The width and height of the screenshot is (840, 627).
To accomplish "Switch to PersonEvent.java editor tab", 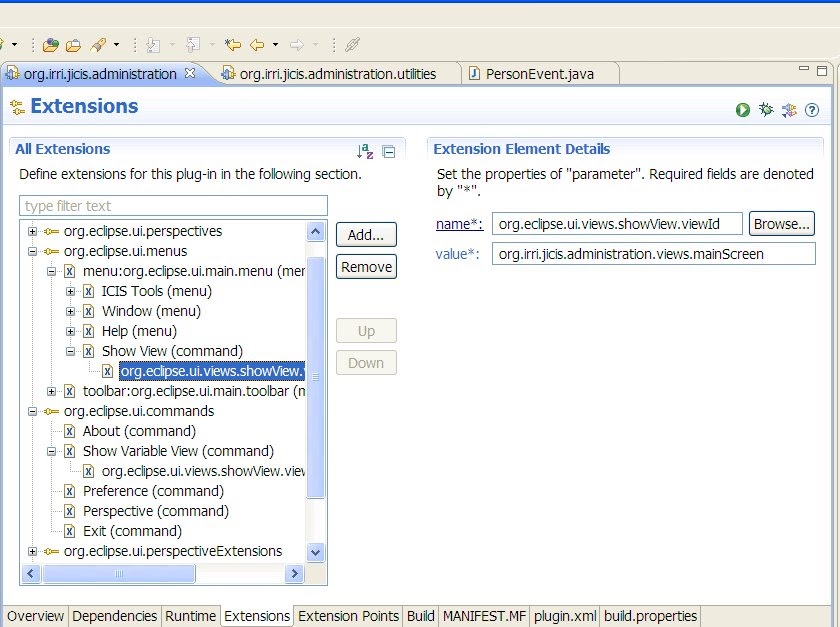I will [540, 74].
